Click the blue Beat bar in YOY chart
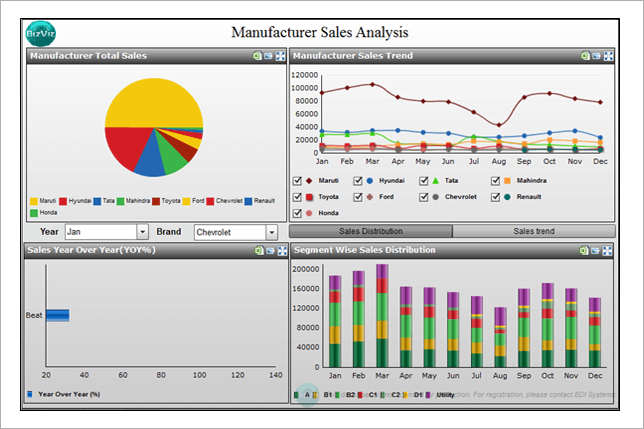Image resolution: width=644 pixels, height=429 pixels. [58, 315]
